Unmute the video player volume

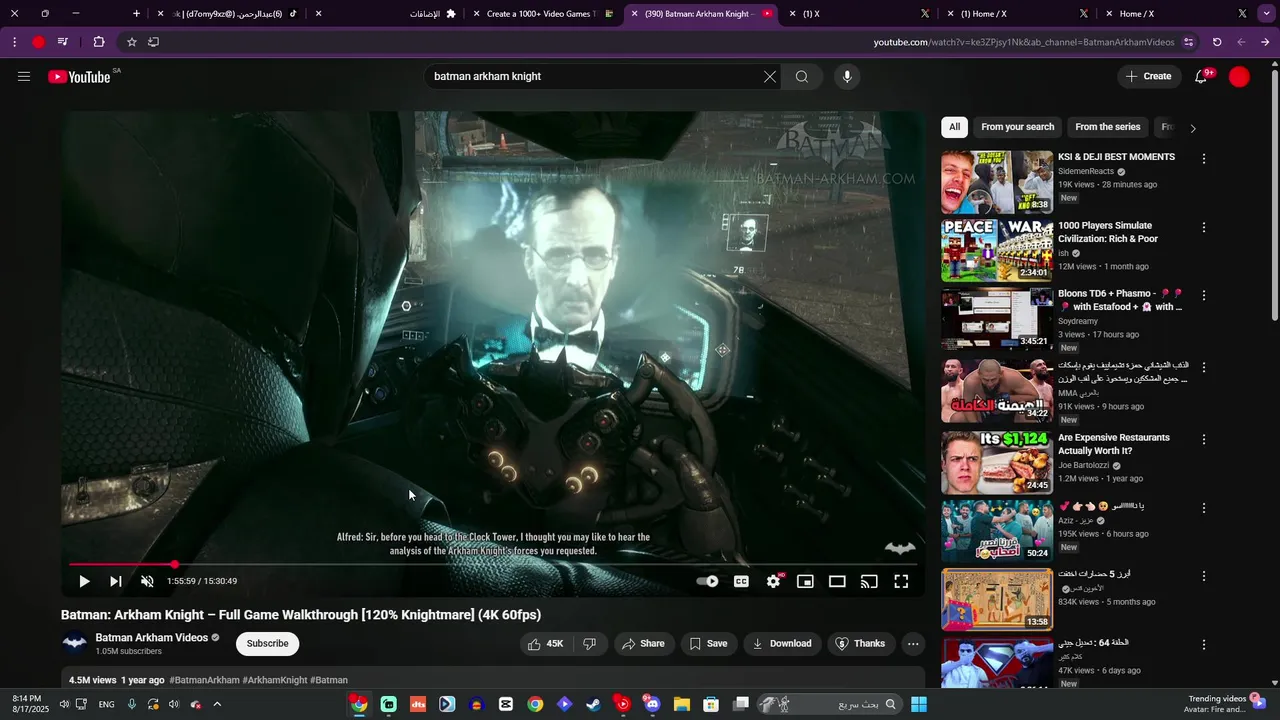(147, 581)
